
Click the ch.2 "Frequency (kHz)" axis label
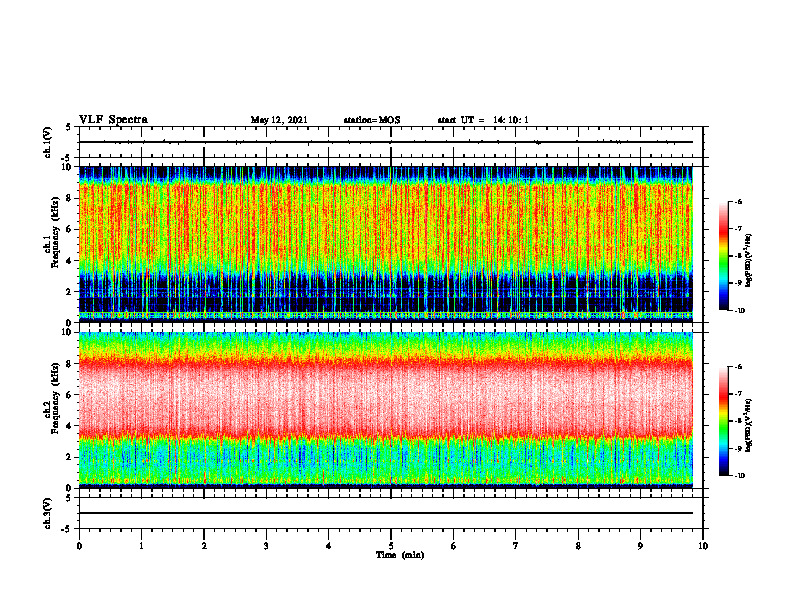pyautogui.click(x=55, y=398)
